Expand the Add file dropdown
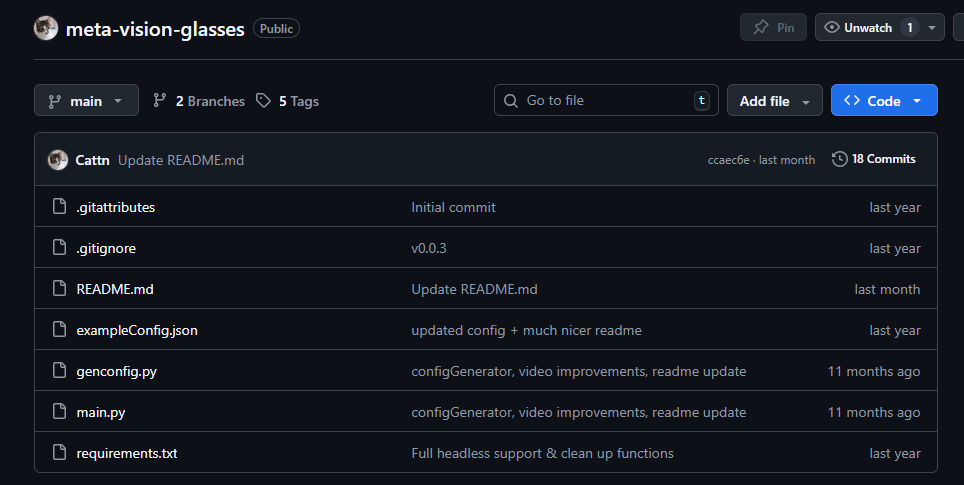964x485 pixels. pos(774,101)
